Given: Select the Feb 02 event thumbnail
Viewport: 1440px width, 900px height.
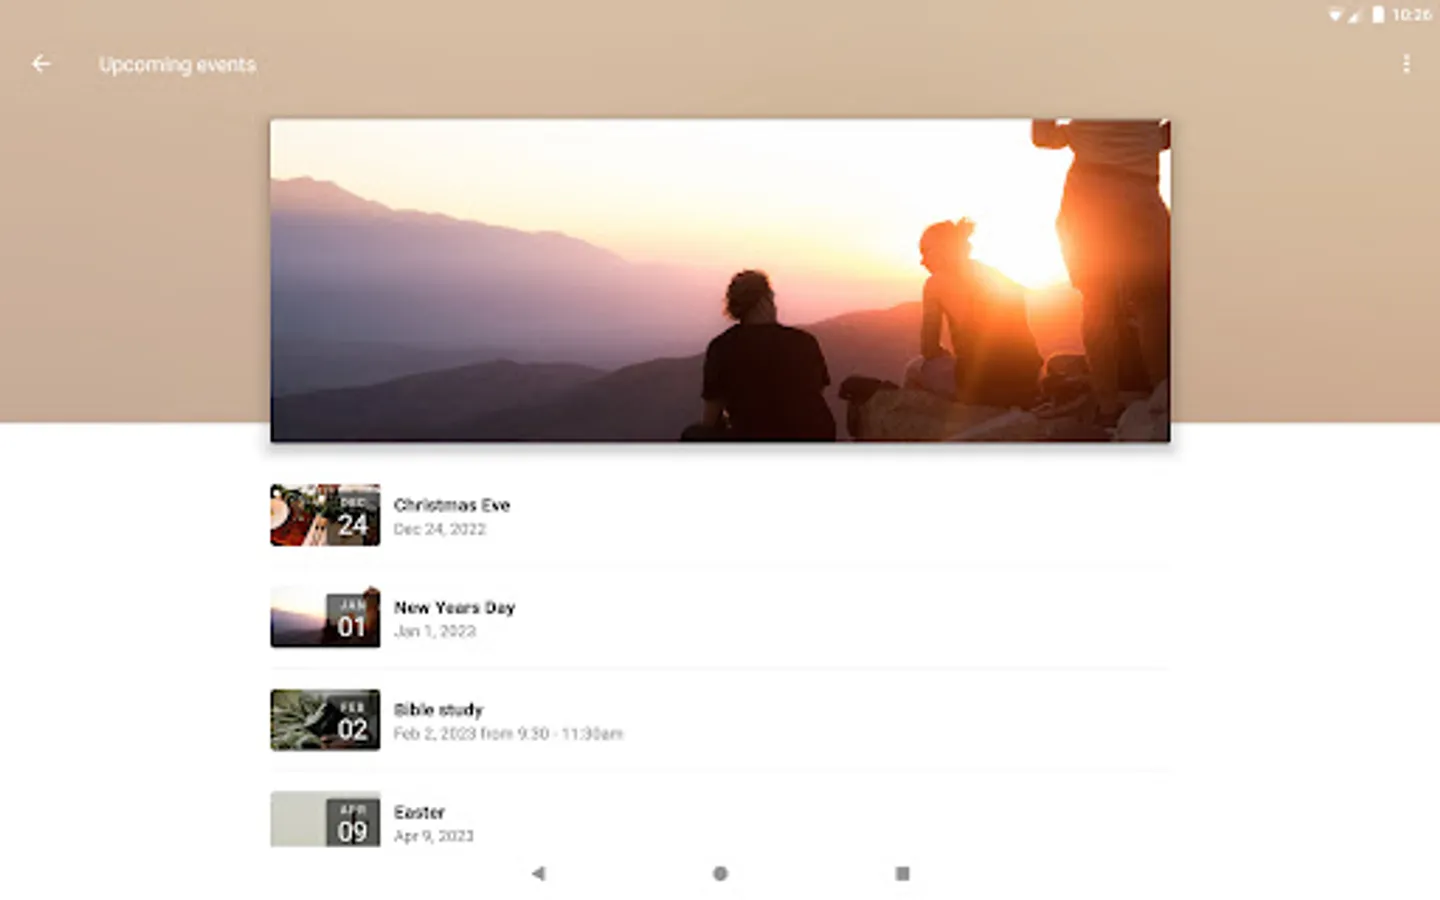Looking at the screenshot, I should point(325,719).
